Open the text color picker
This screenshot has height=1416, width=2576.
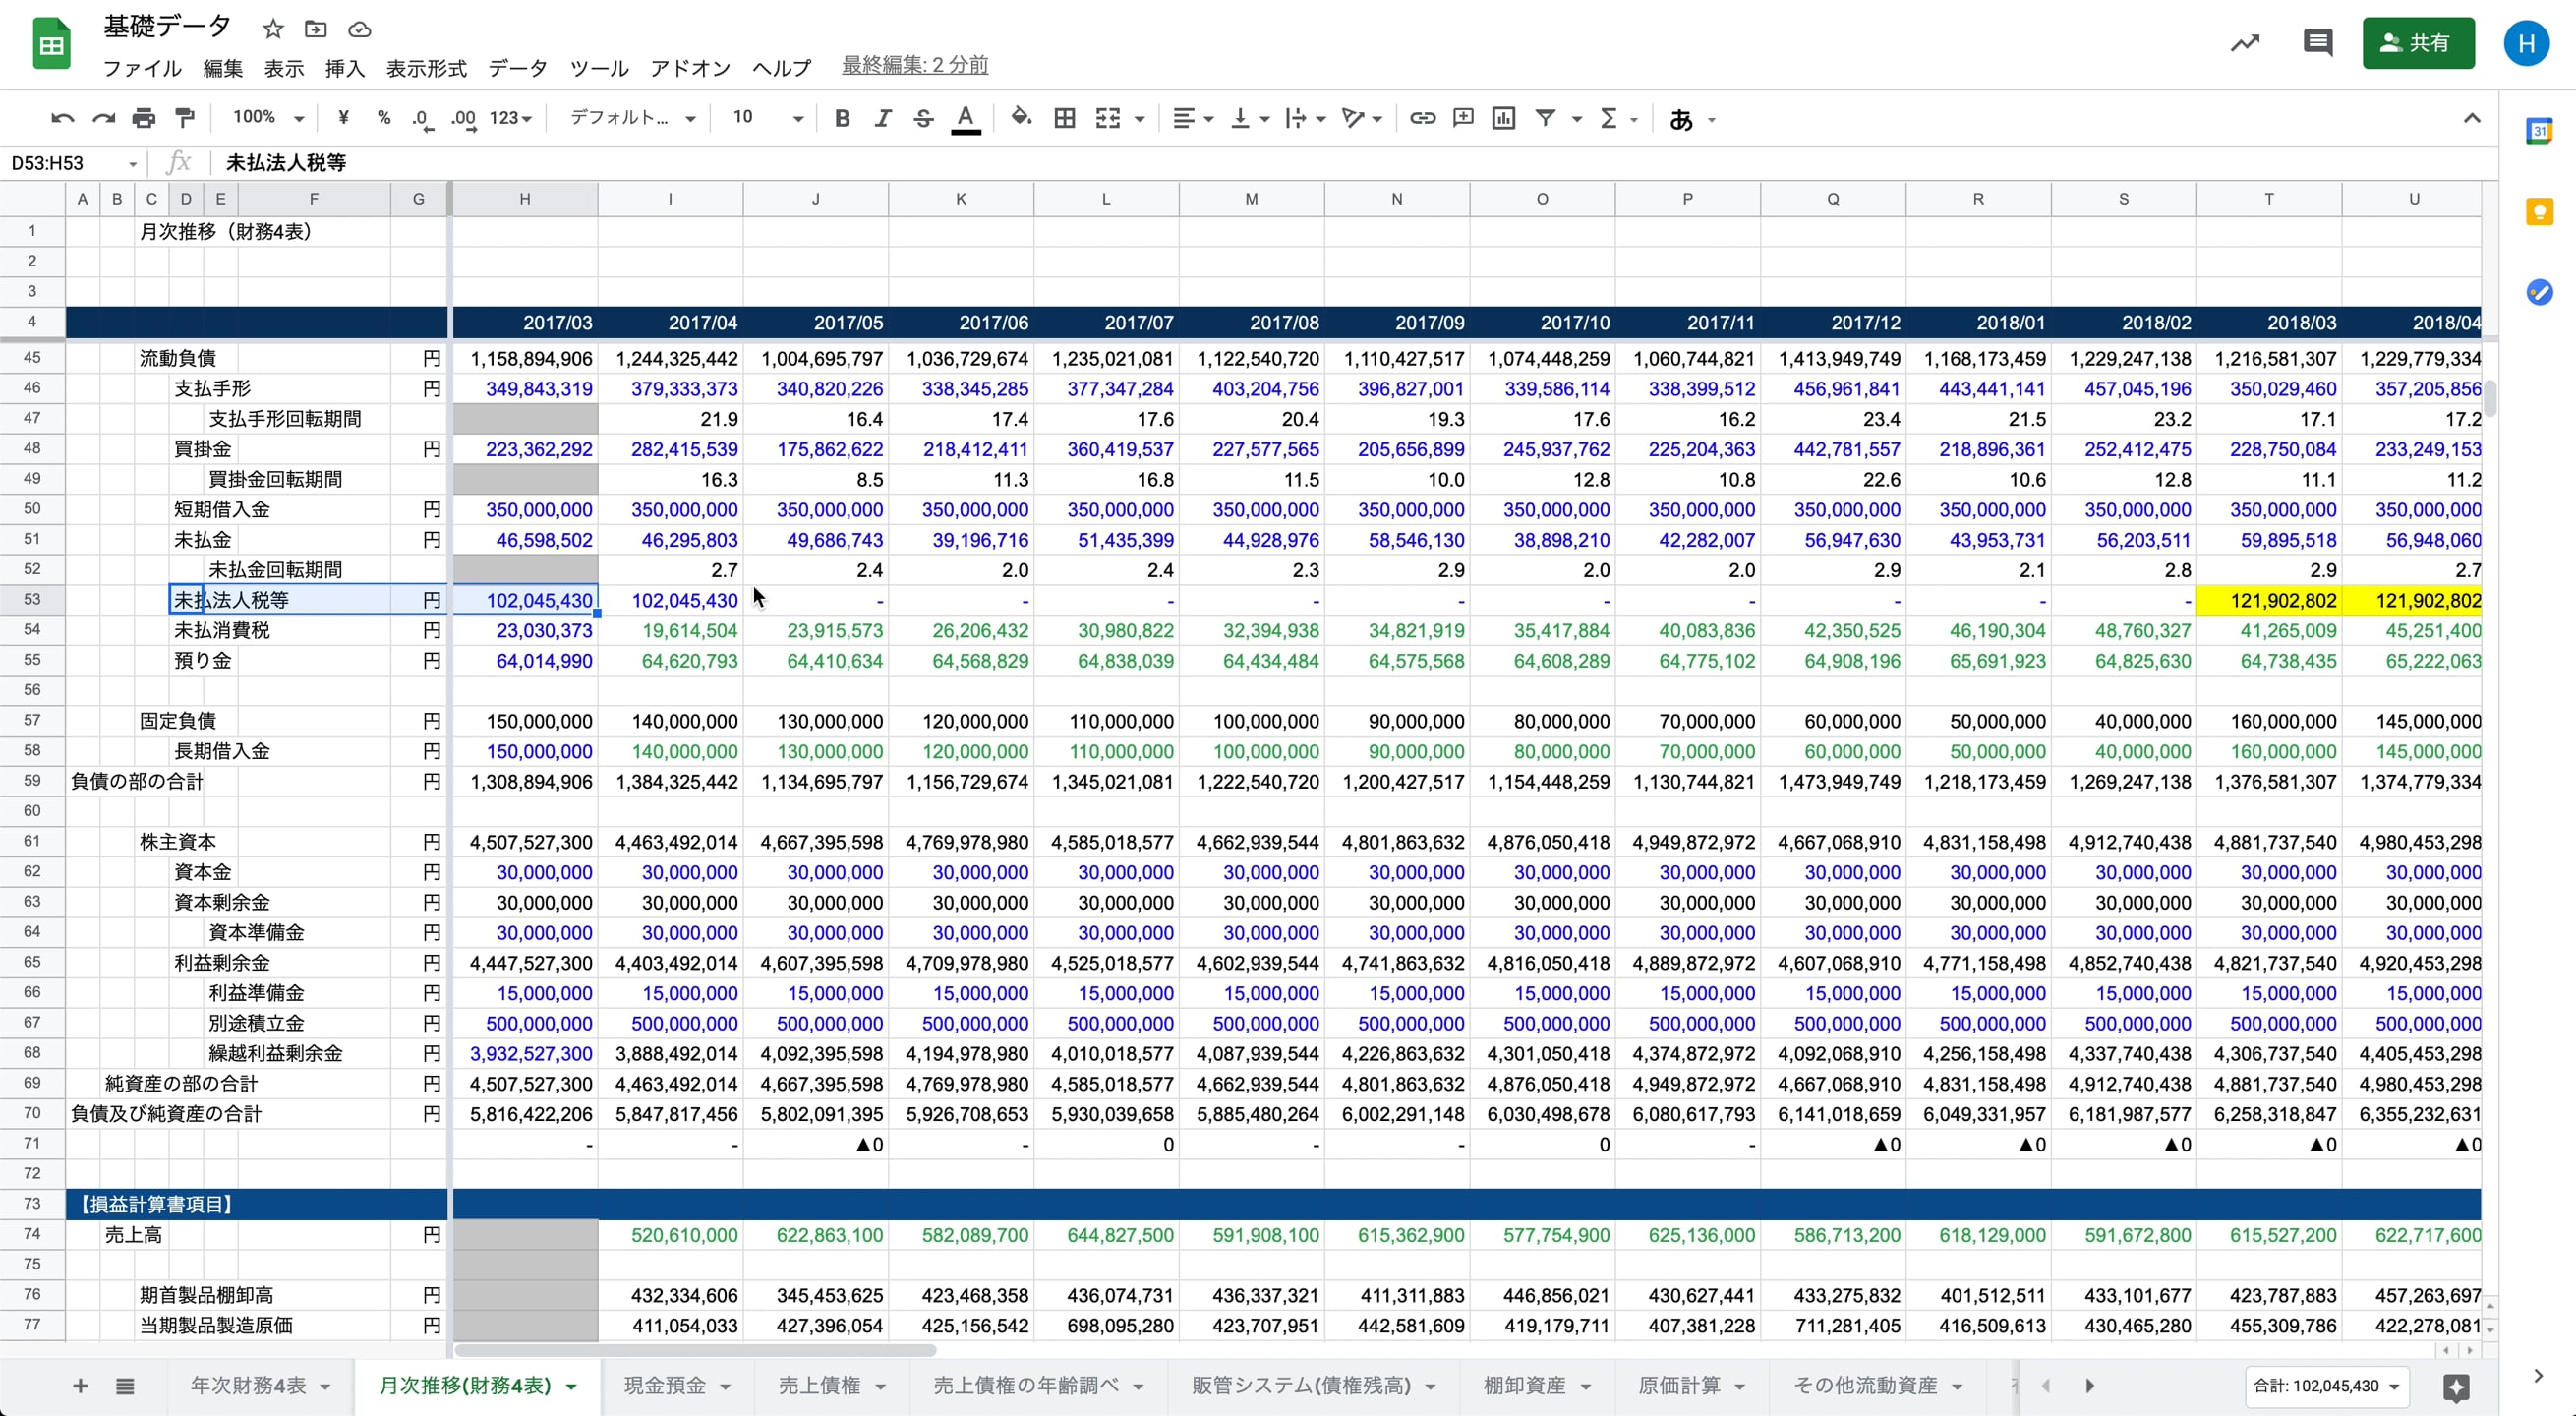(965, 118)
